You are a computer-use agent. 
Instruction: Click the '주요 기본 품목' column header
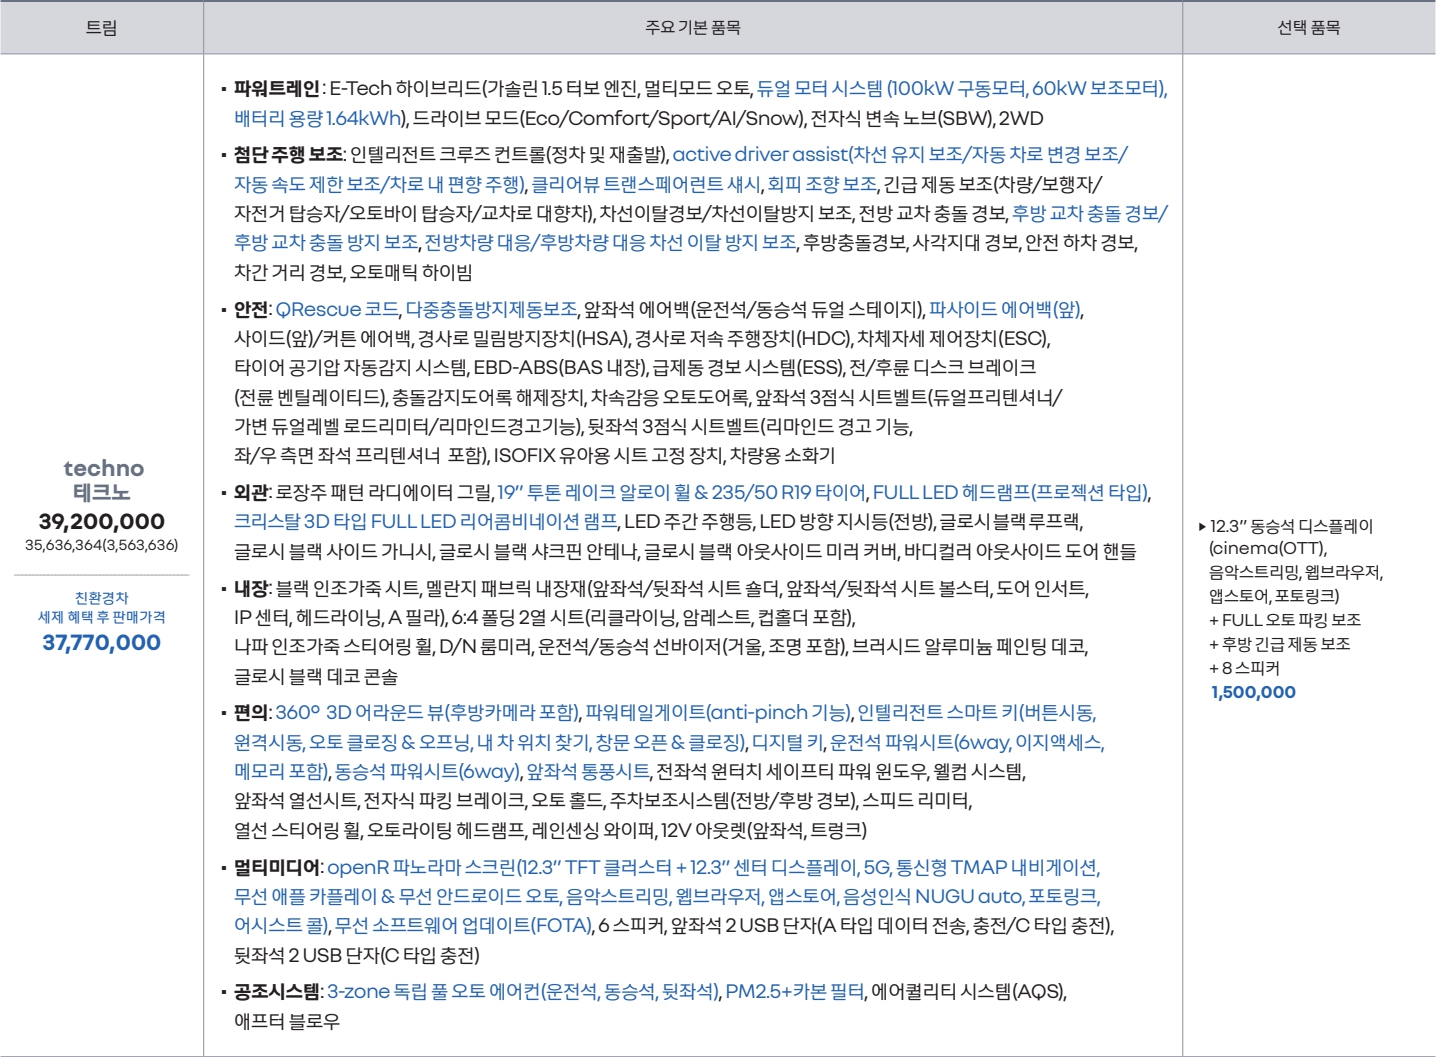pyautogui.click(x=693, y=28)
